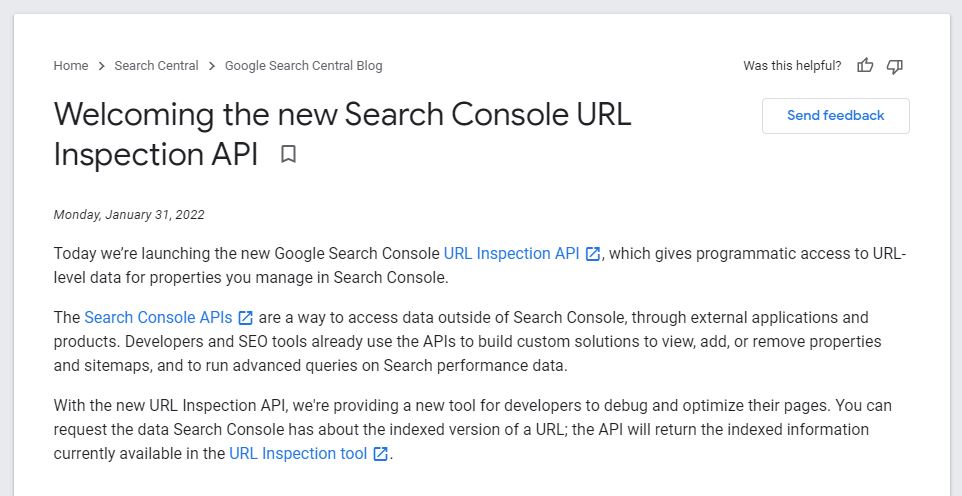Screen dimensions: 962x496
Task: Open the Search Central breadcrumb
Action: [x=156, y=66]
